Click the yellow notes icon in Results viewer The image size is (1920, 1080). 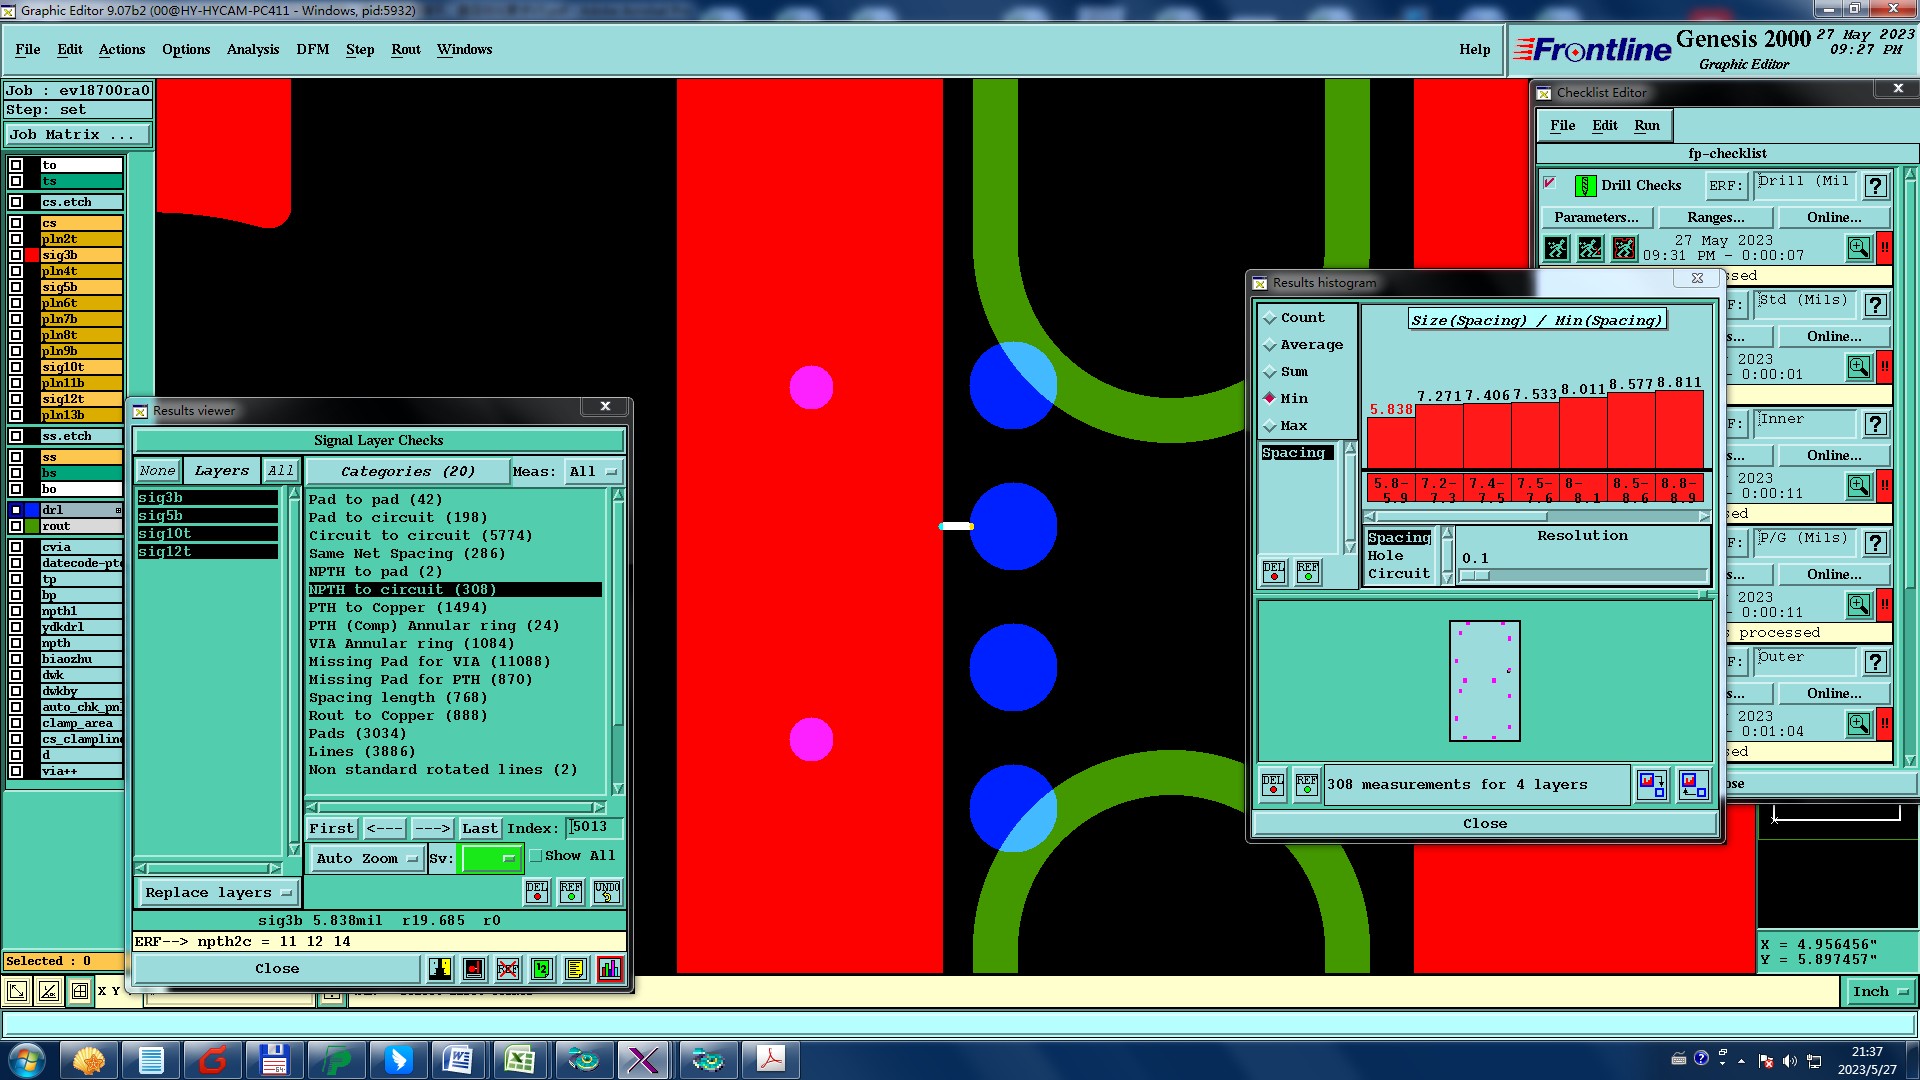pos(575,969)
